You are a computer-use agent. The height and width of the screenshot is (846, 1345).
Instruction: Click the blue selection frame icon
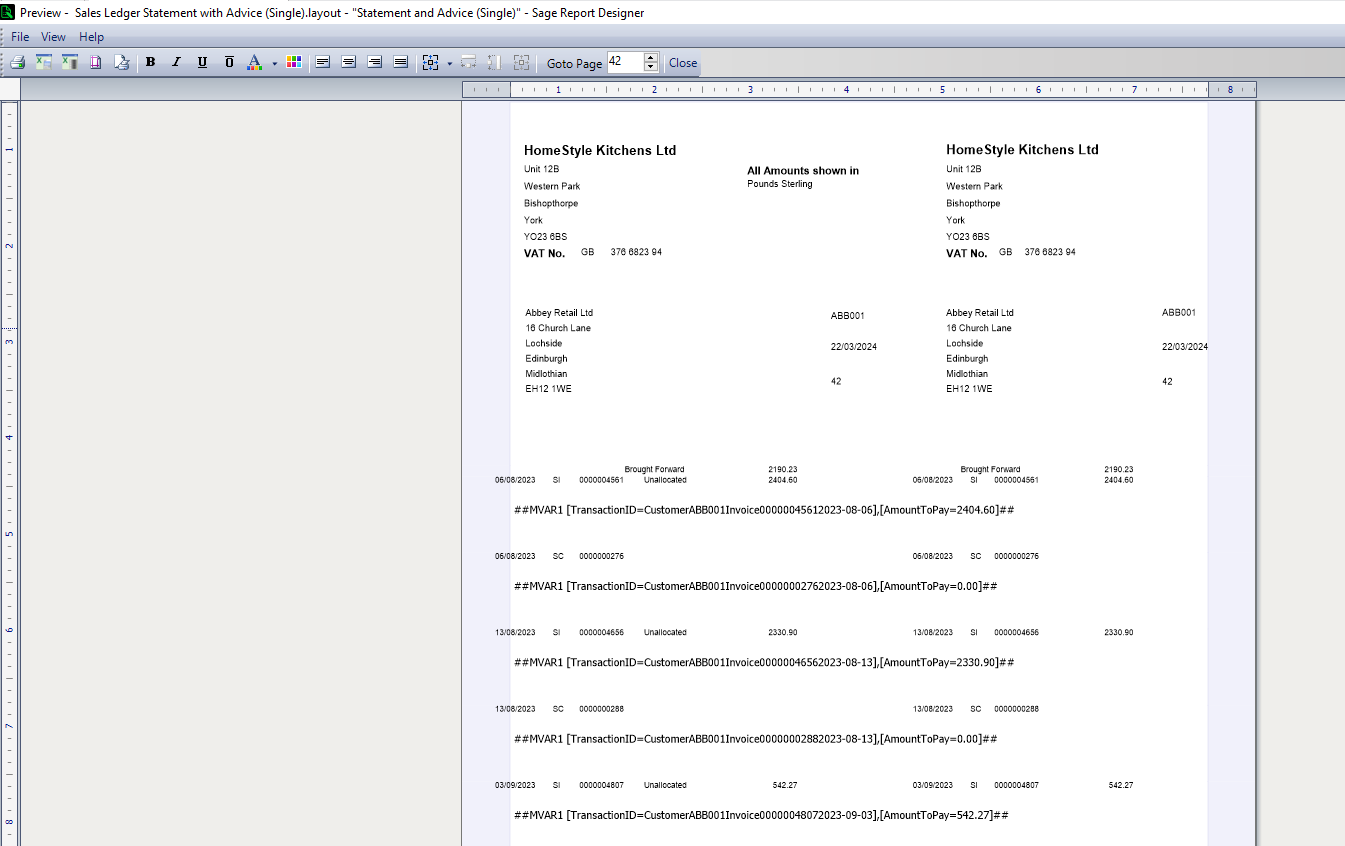[430, 62]
